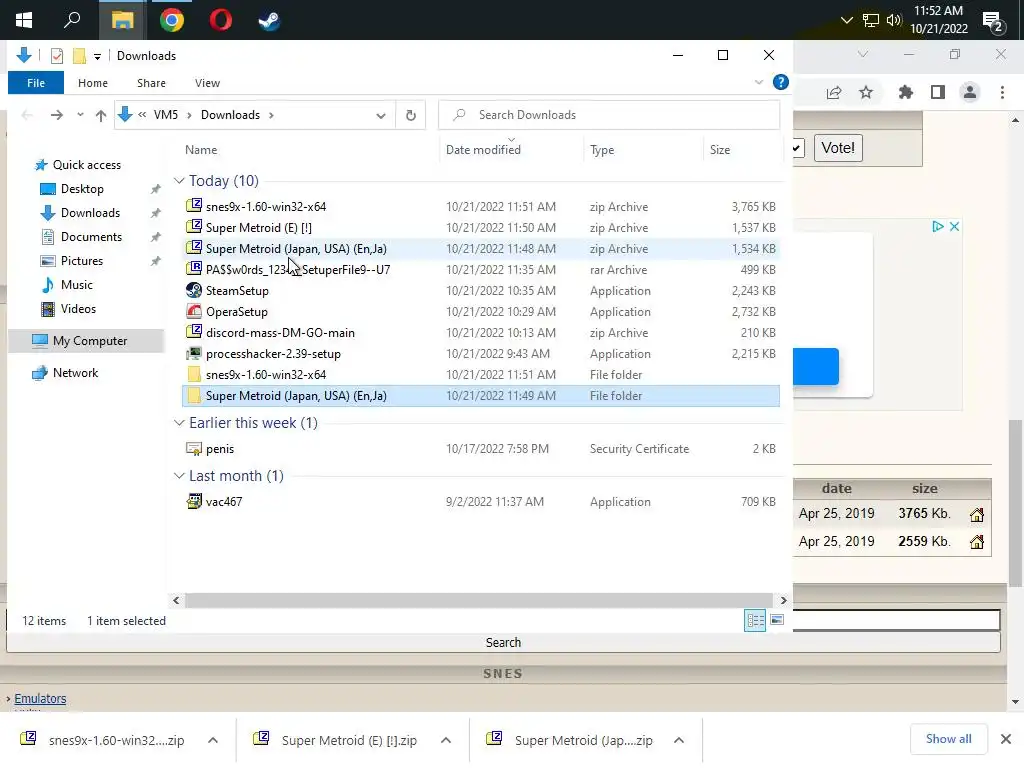Switch to large icons view layout
The height and width of the screenshot is (768, 1024).
tap(777, 620)
